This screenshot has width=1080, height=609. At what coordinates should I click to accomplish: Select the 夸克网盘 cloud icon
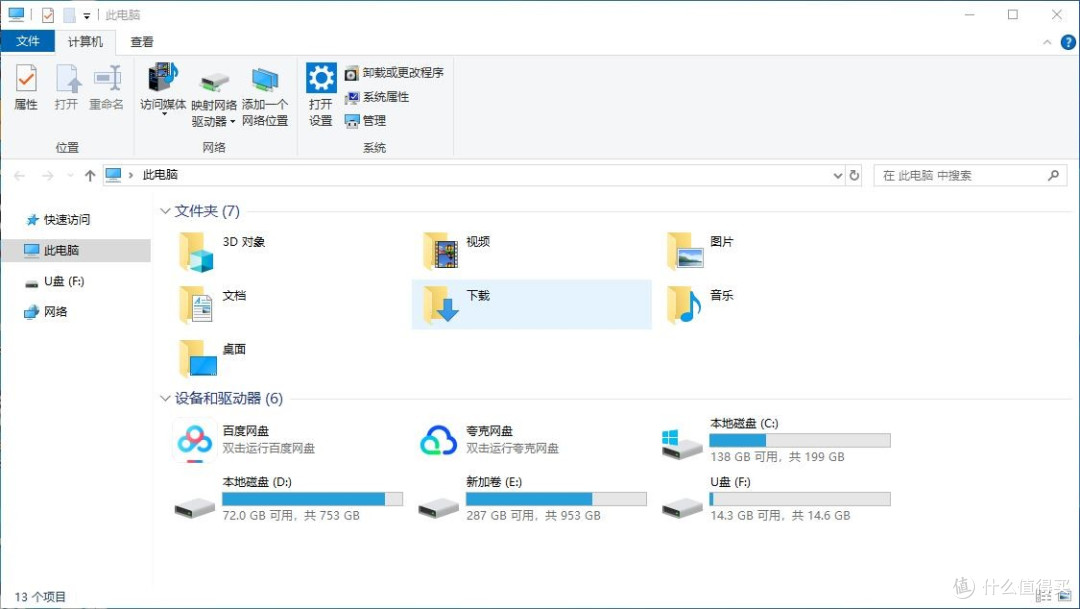click(x=439, y=440)
